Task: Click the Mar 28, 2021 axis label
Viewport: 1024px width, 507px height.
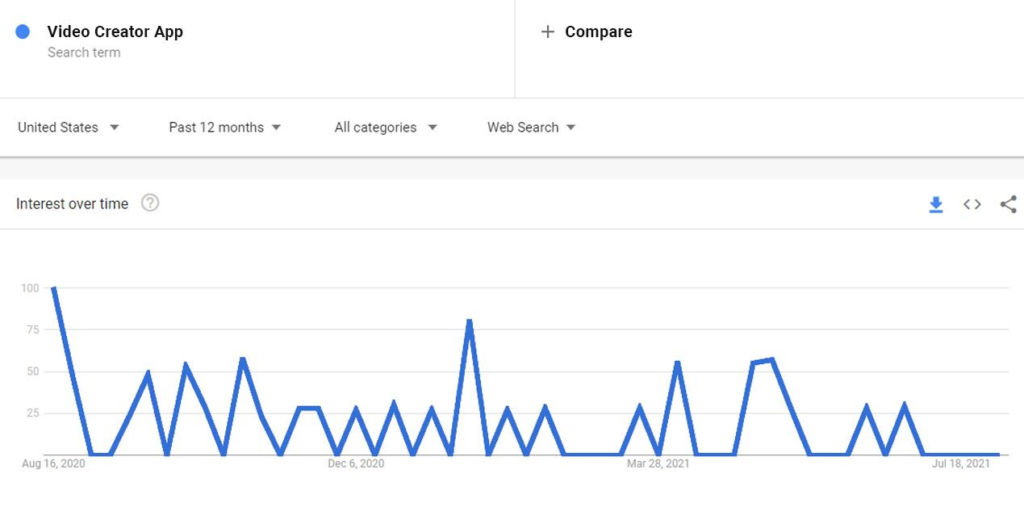Action: pyautogui.click(x=658, y=464)
